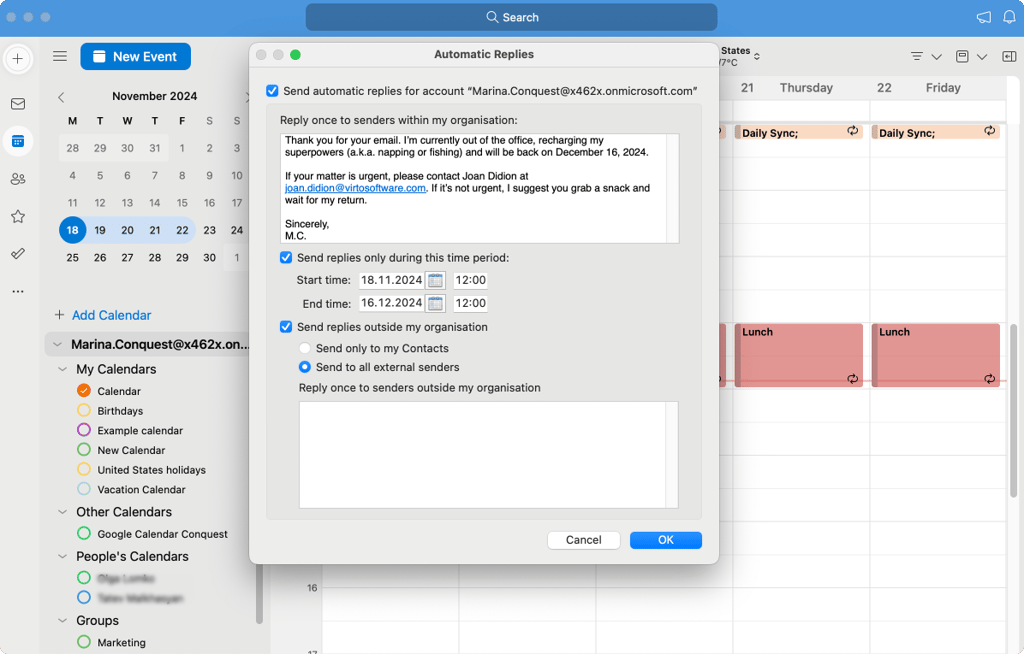Viewport: 1024px width, 654px height.
Task: Open the weather location dropdown next to States
Action: click(757, 57)
